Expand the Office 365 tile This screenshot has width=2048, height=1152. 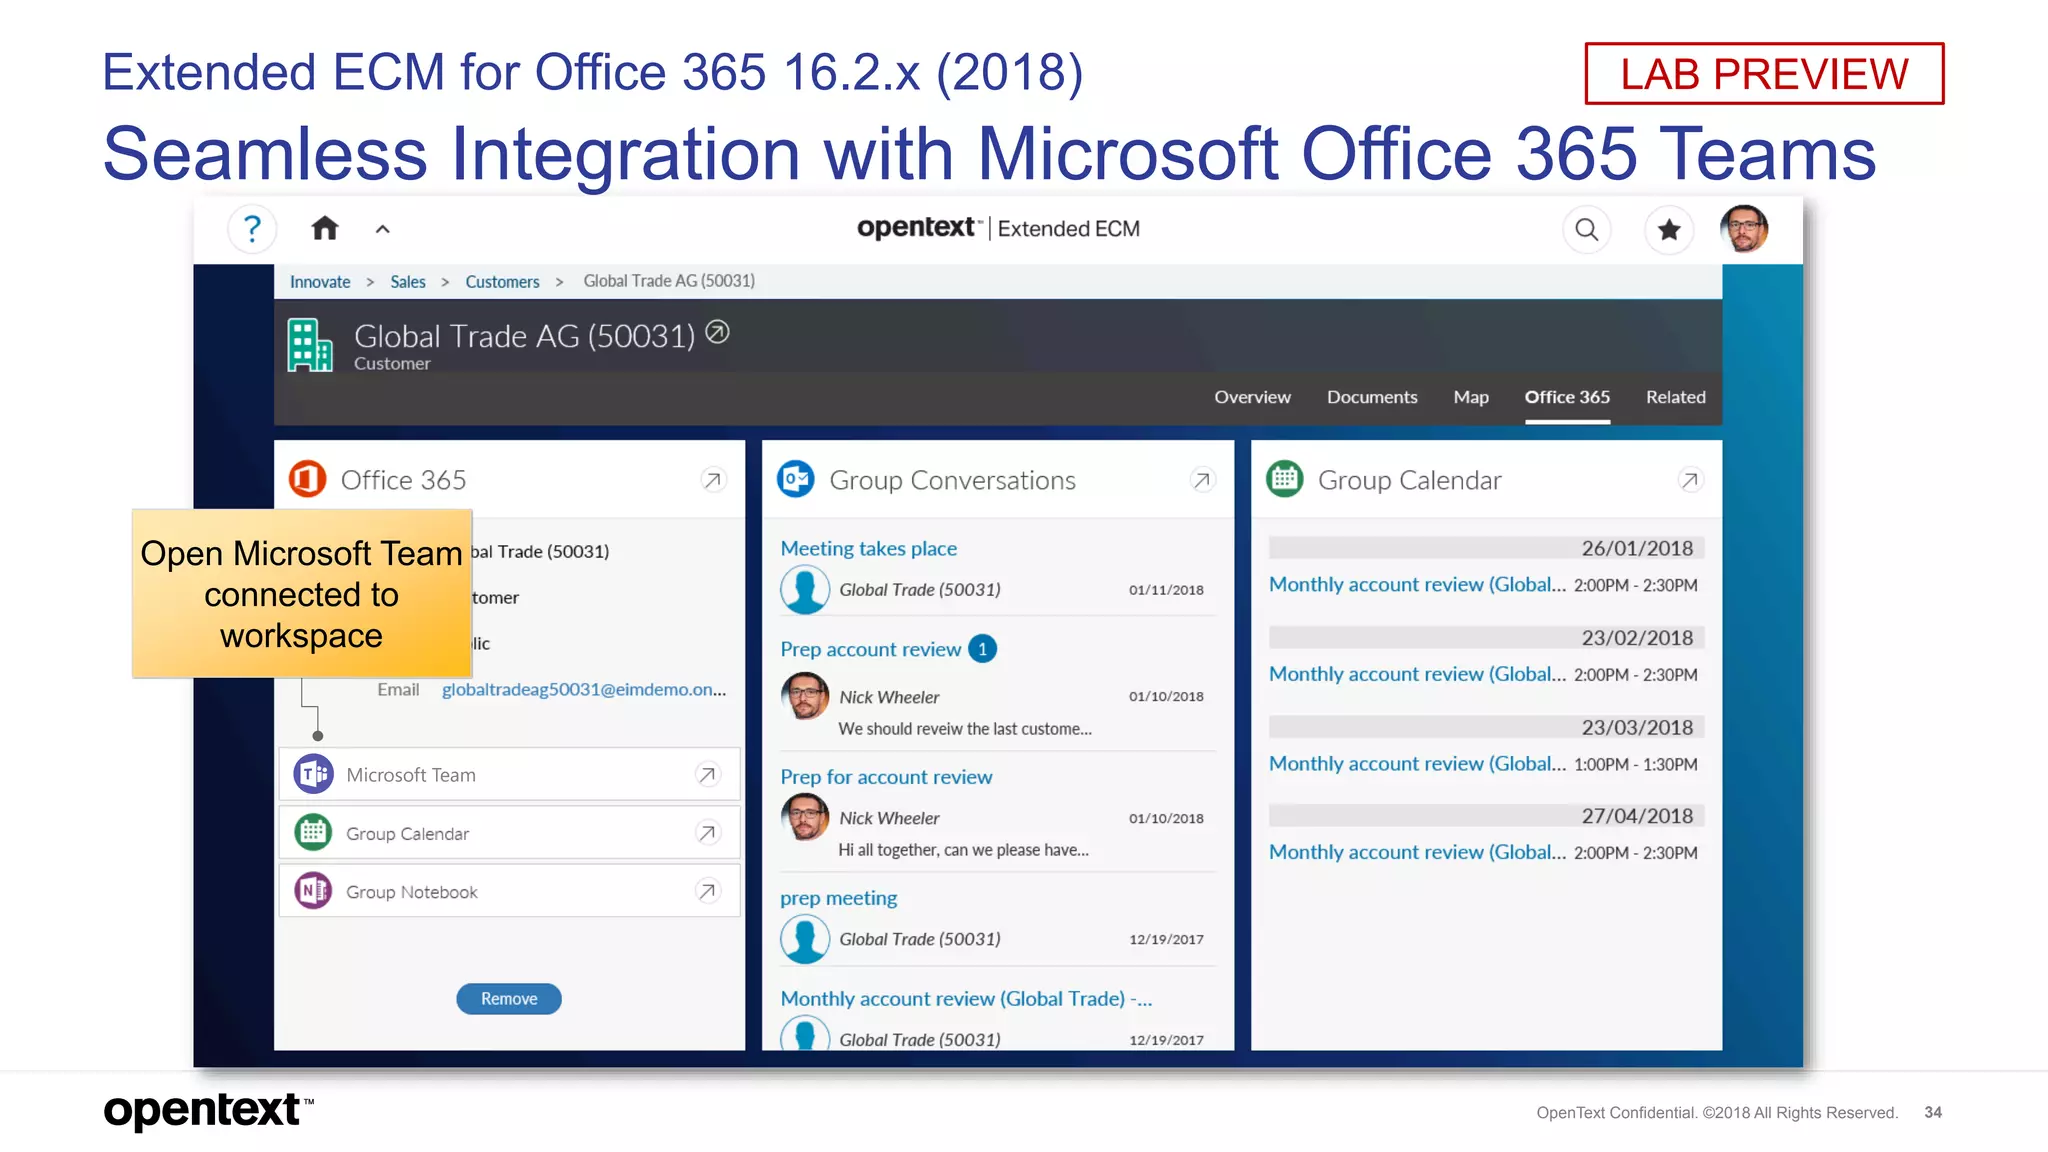point(713,480)
